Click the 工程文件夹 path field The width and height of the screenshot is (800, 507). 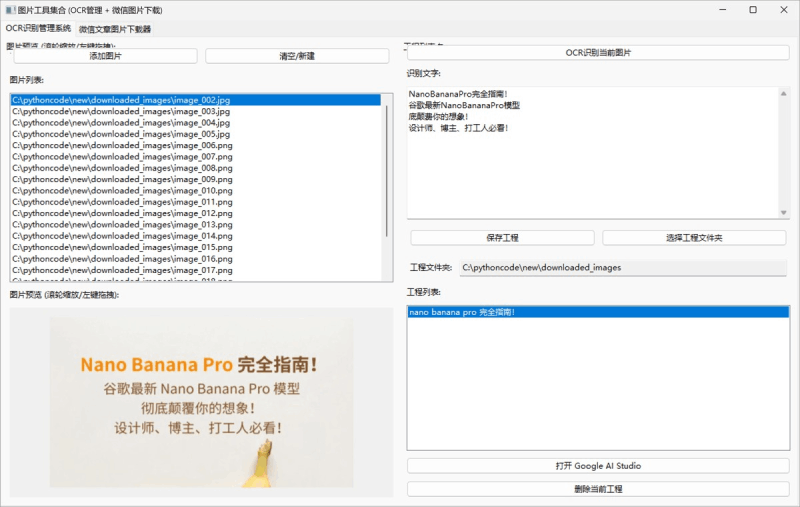[x=622, y=268]
